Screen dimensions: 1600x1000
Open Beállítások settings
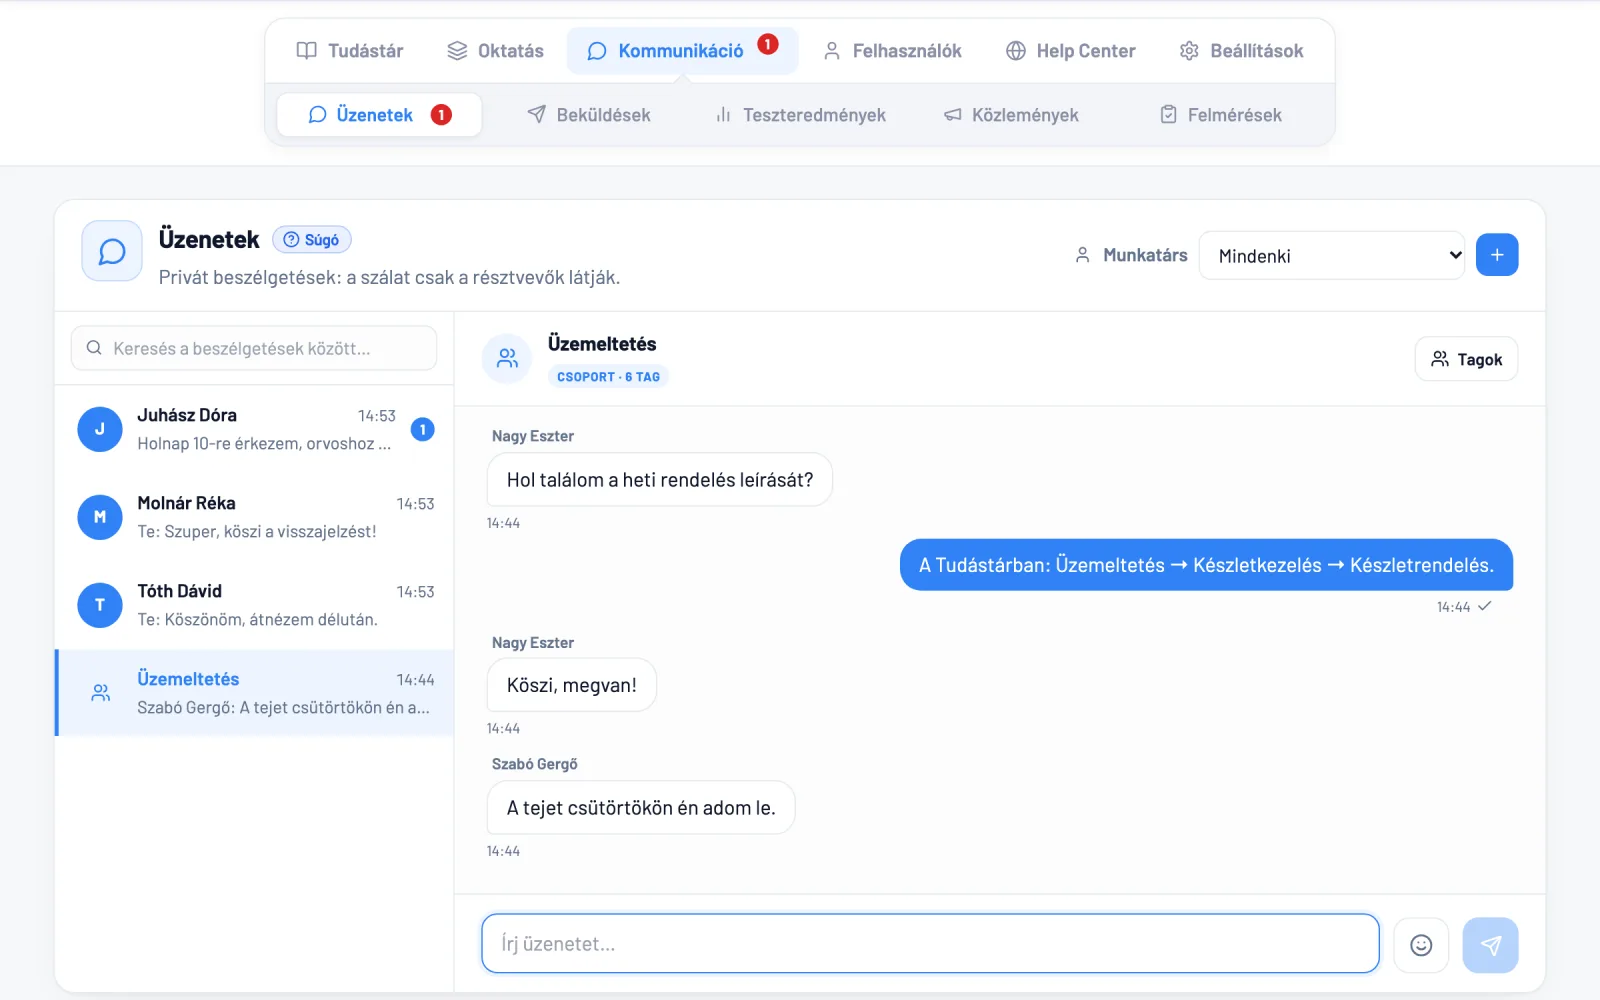click(x=1241, y=51)
